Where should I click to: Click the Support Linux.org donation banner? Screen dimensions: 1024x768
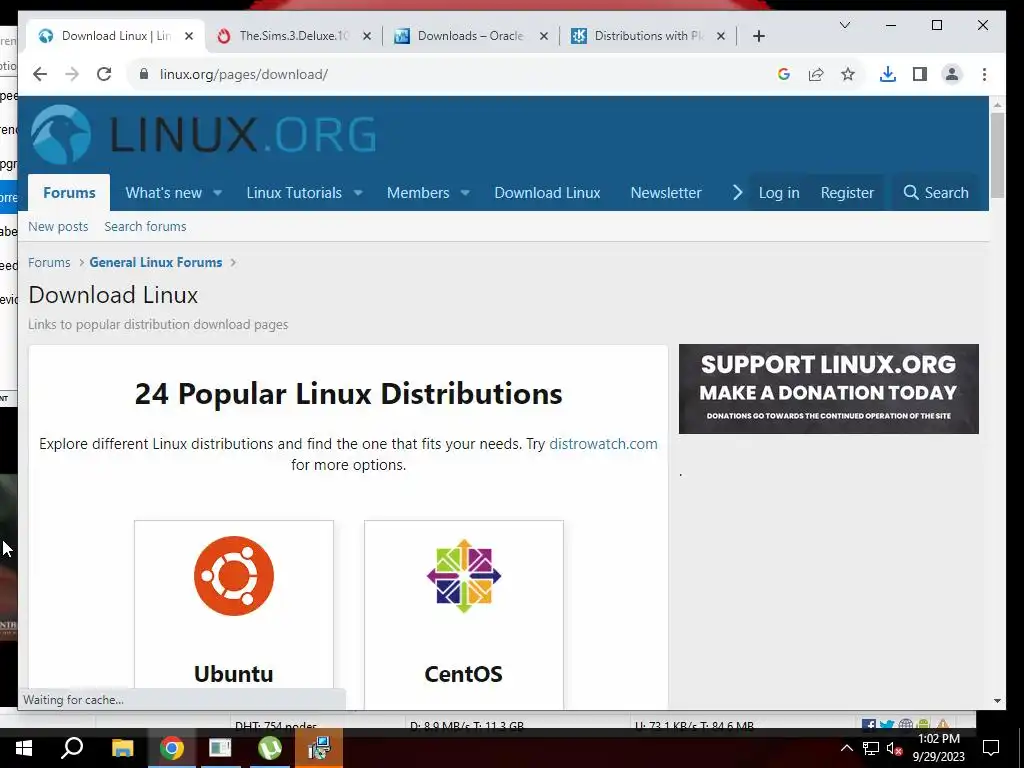coord(829,389)
